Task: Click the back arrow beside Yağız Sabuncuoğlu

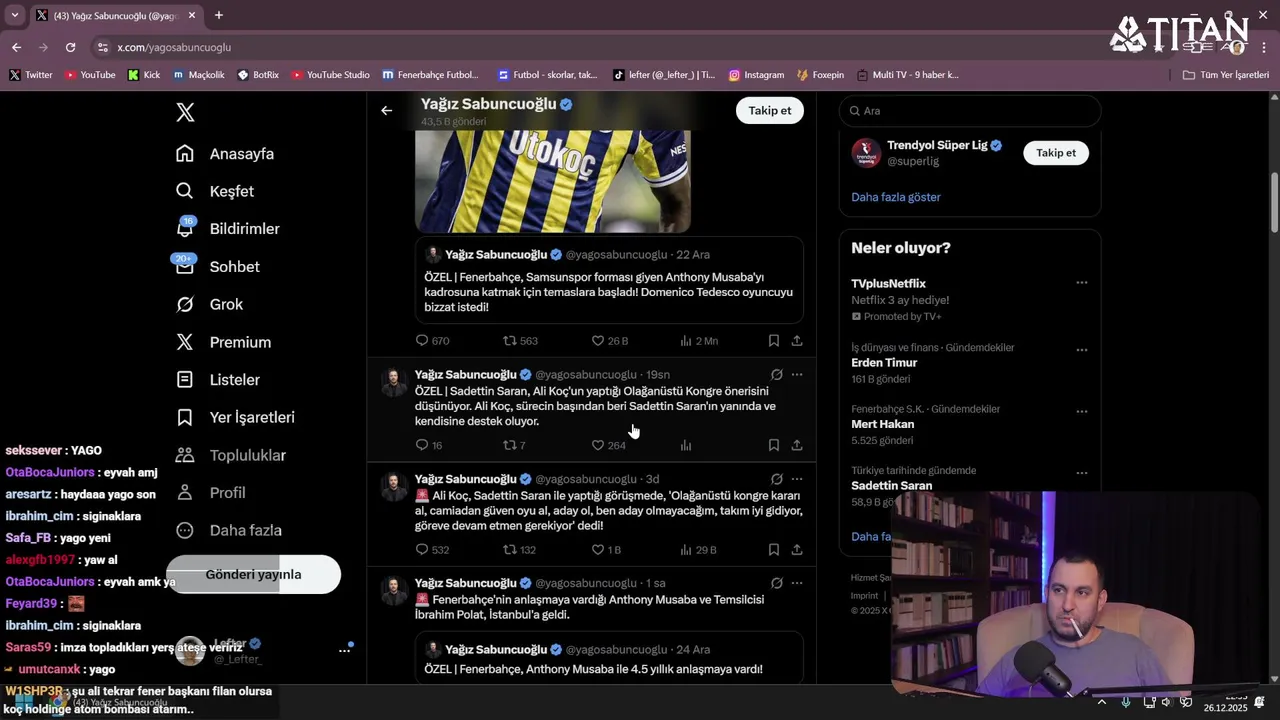Action: coord(386,110)
